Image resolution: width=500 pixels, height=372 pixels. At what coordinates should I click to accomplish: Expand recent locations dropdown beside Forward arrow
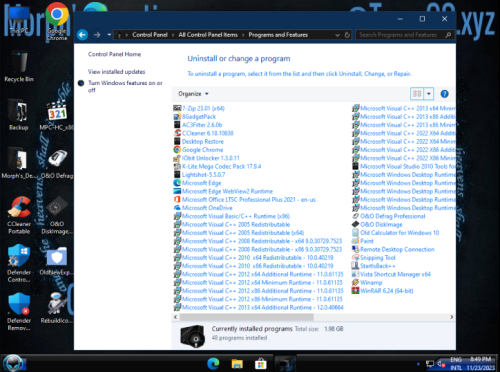click(109, 35)
